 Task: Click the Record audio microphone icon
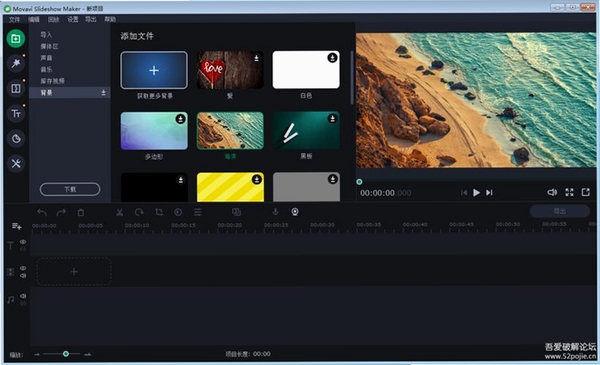[x=275, y=212]
